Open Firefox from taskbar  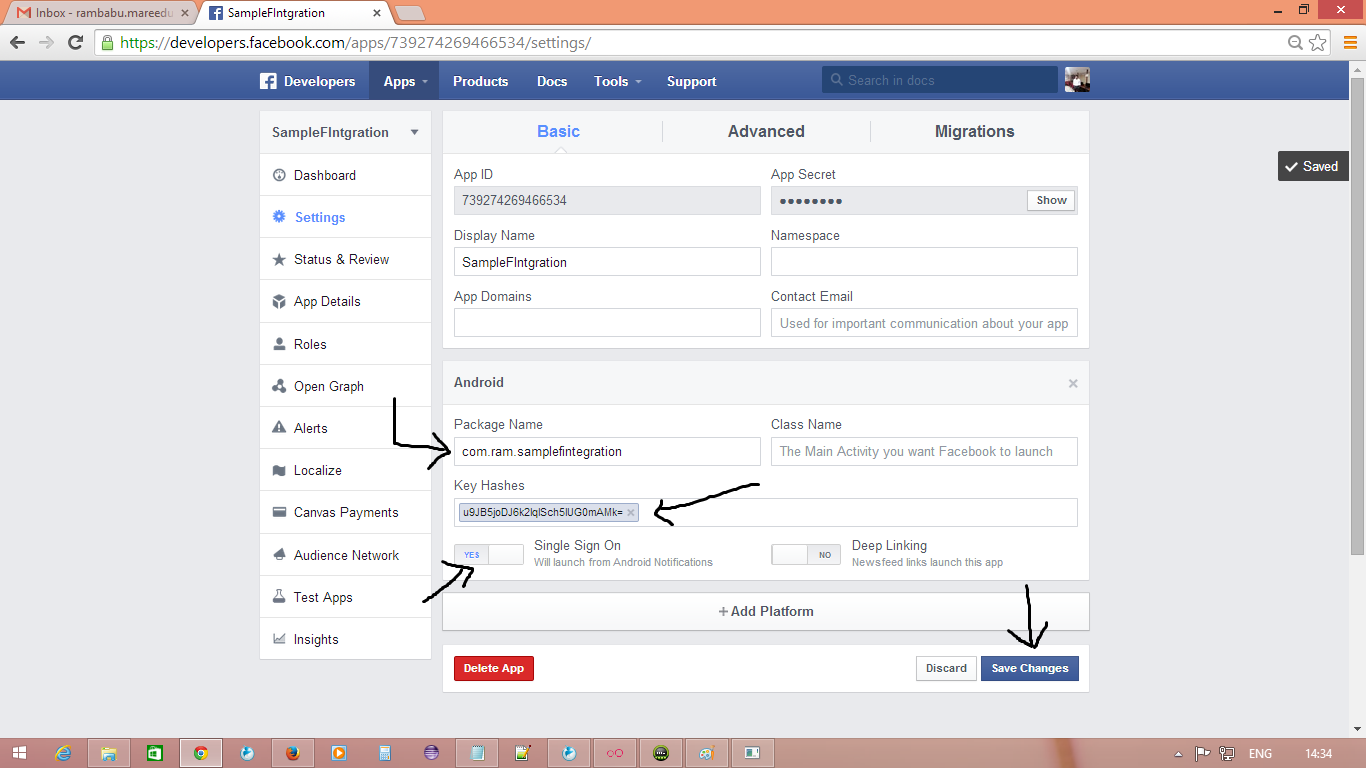(x=292, y=753)
